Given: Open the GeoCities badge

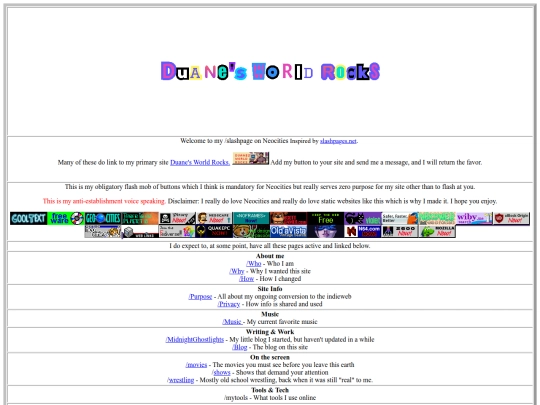Looking at the screenshot, I should (x=103, y=218).
